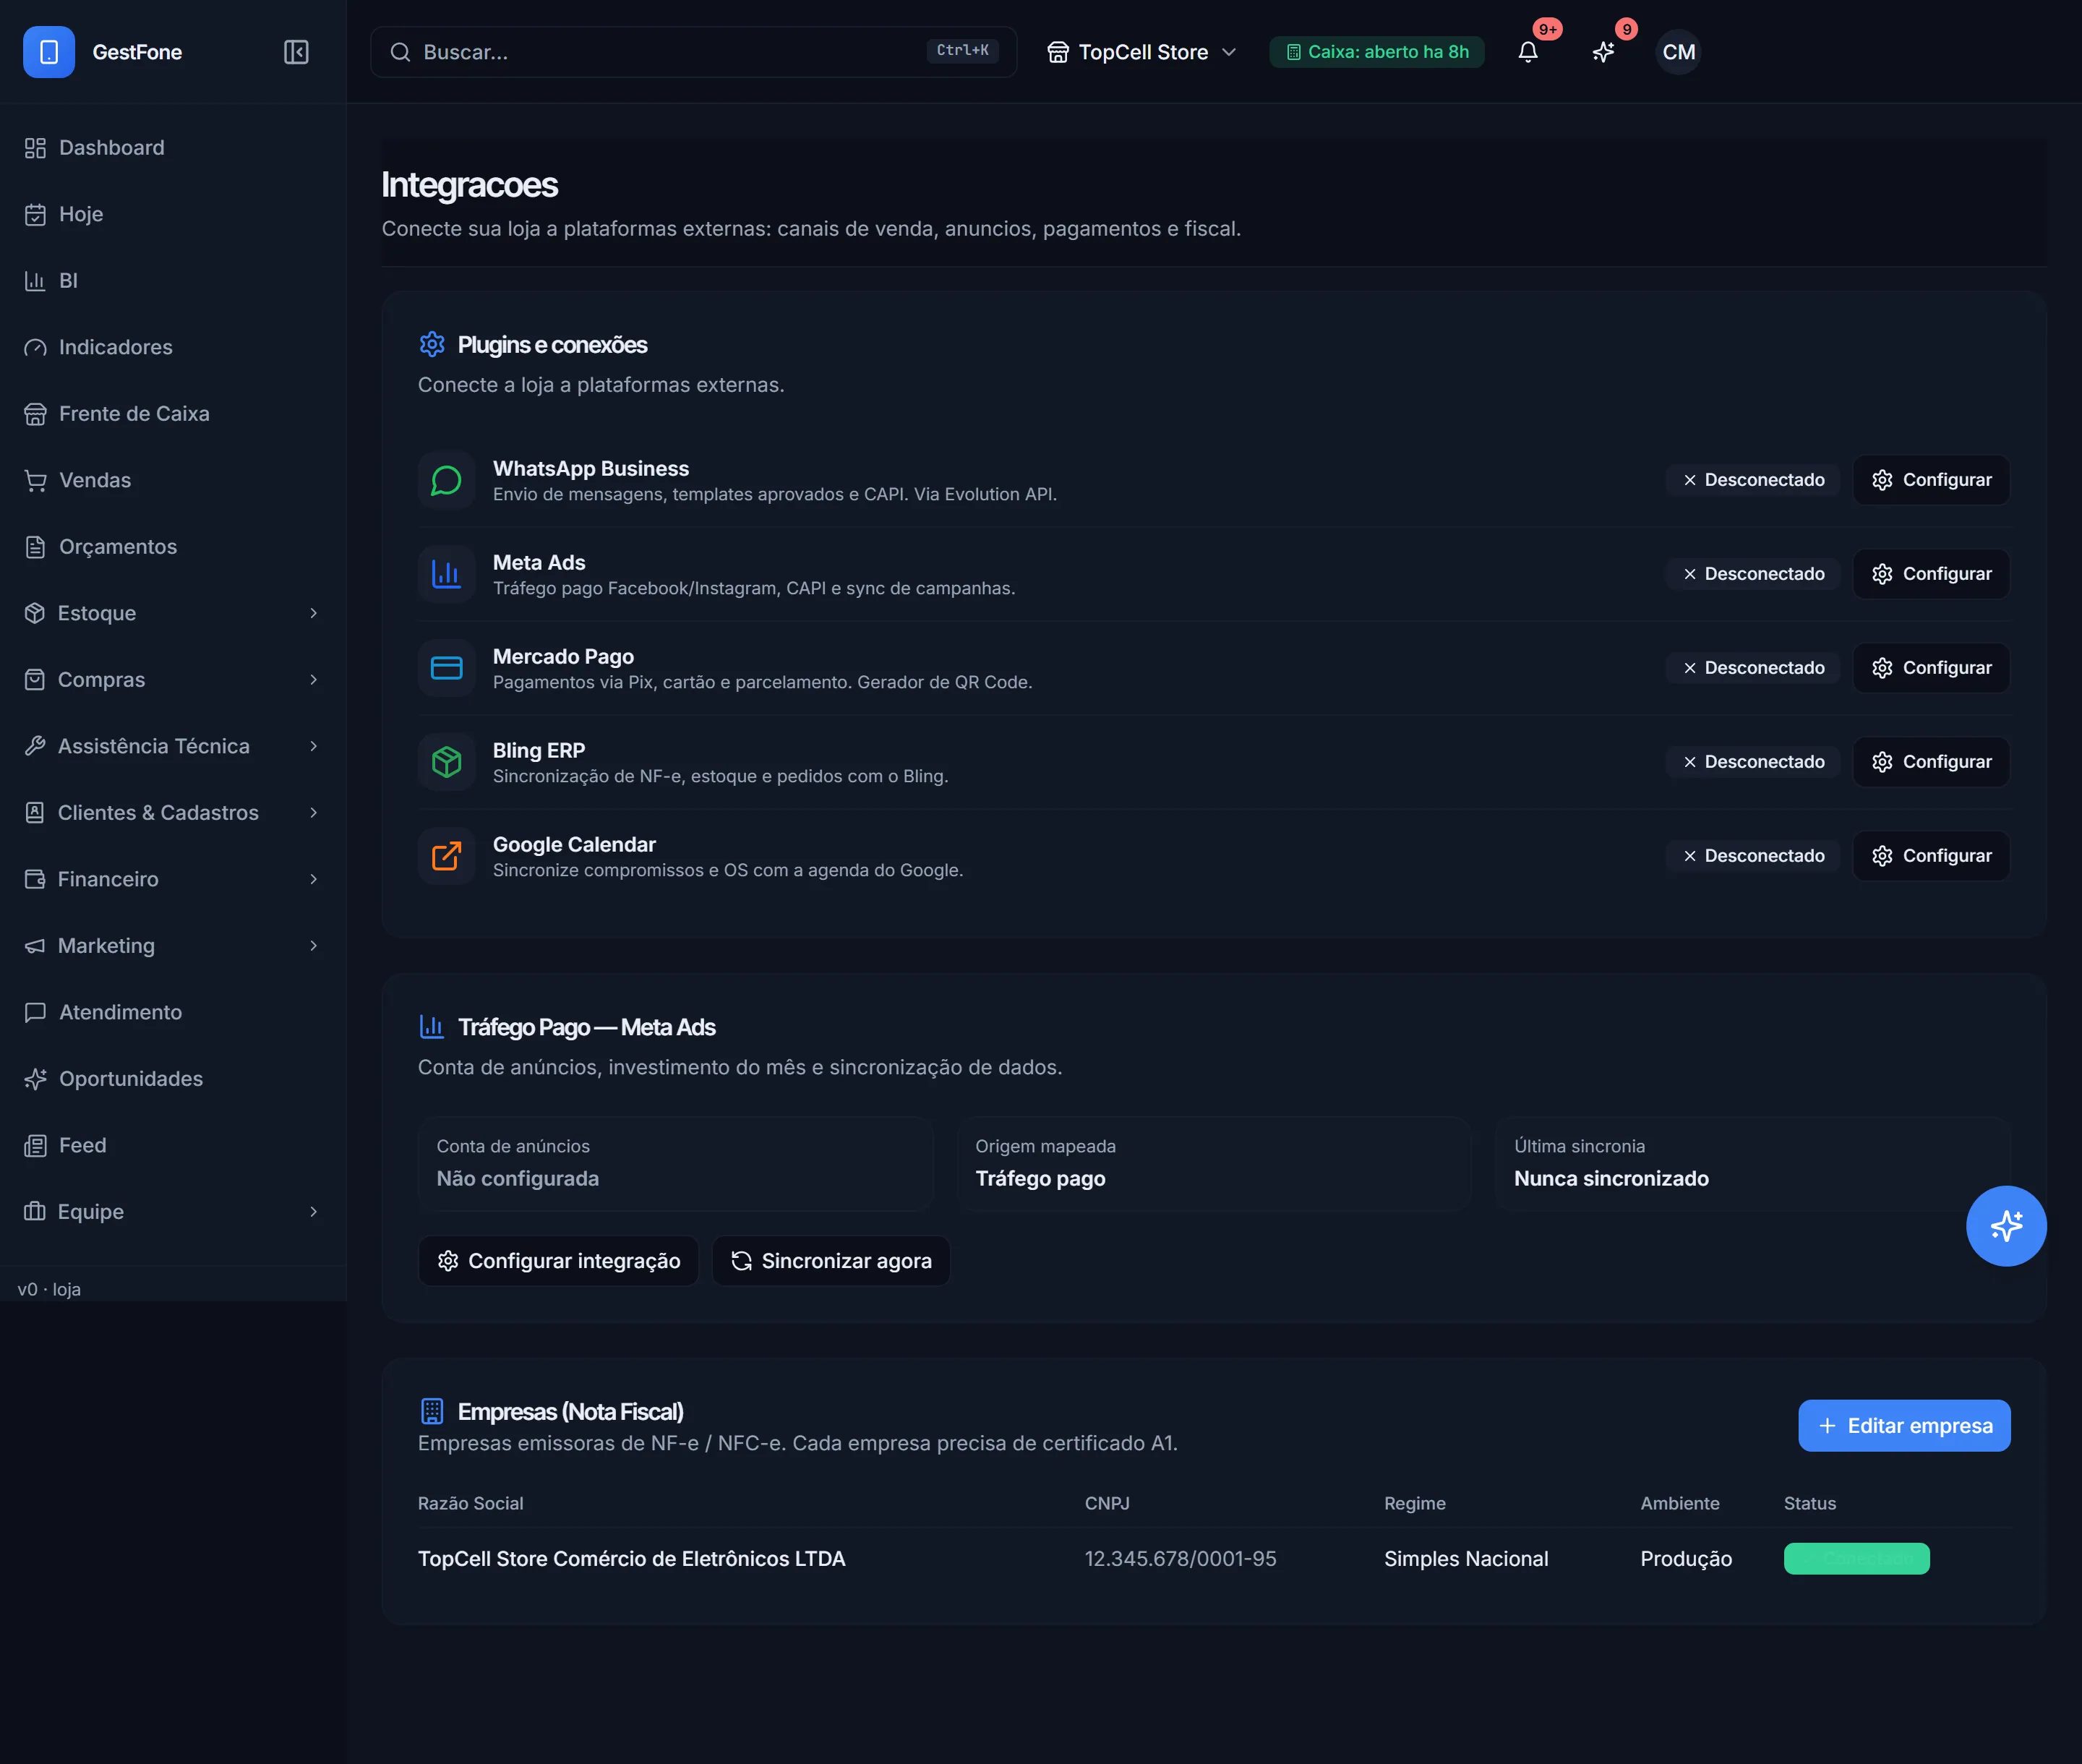Click the Caixa: aberto ha 8h badge

pyautogui.click(x=1377, y=52)
